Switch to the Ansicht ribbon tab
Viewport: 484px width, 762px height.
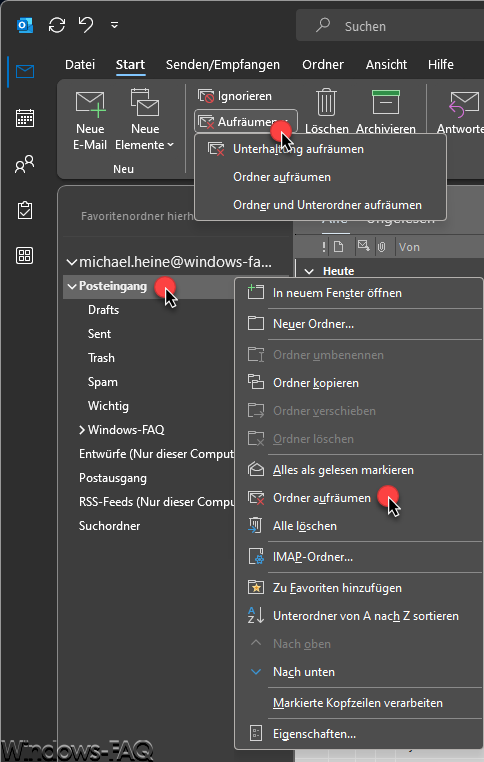[386, 65]
